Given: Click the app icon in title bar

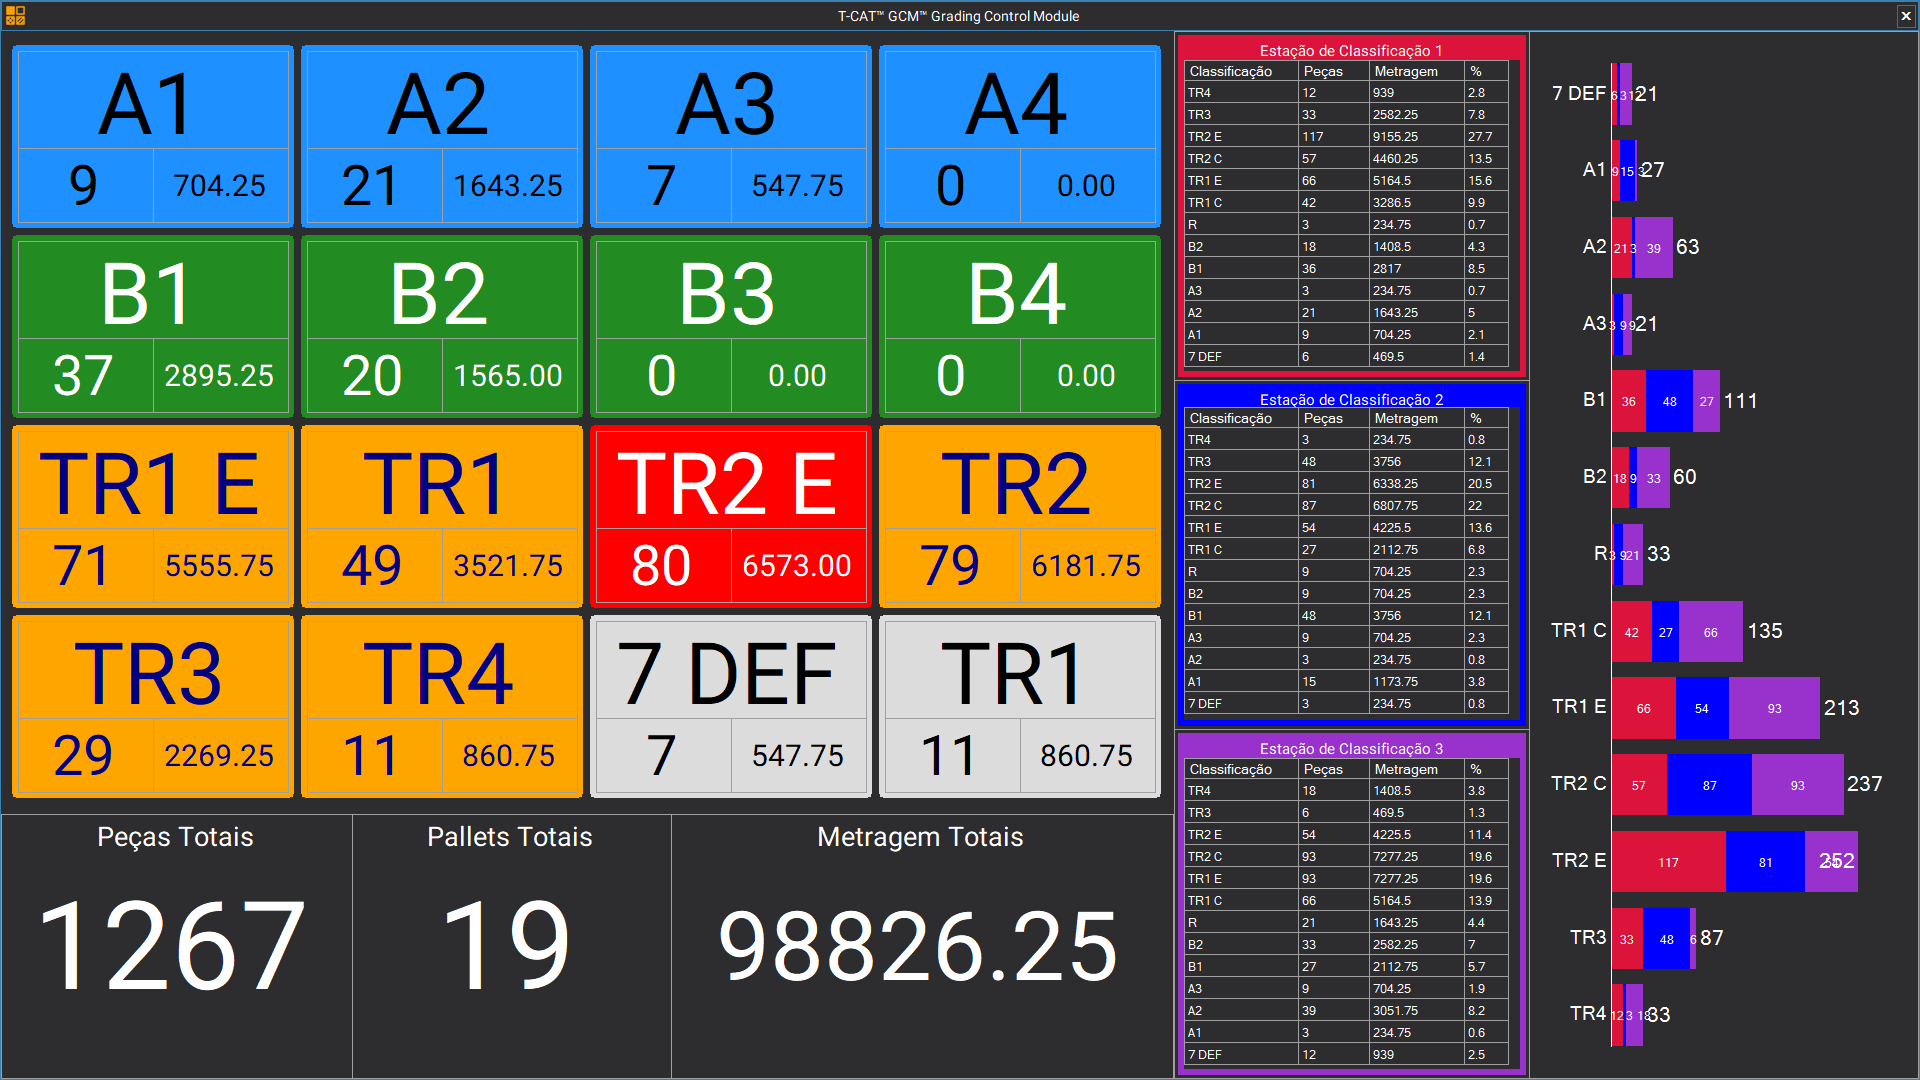Looking at the screenshot, I should tap(15, 16).
